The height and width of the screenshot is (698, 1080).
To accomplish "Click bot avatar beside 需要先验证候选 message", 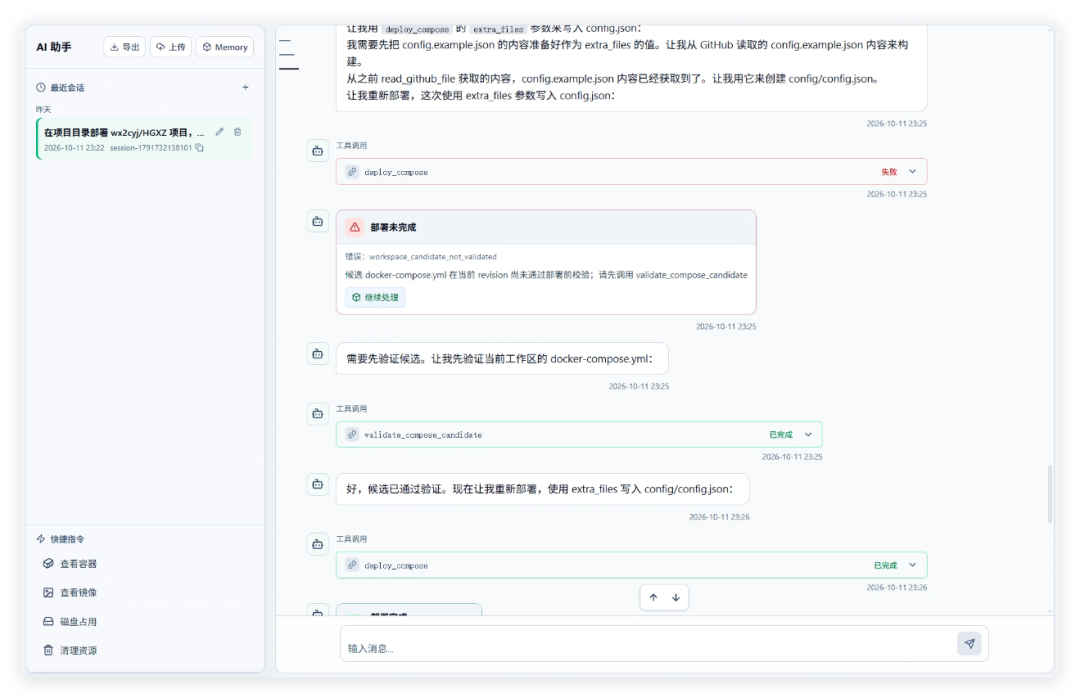I will (x=318, y=354).
